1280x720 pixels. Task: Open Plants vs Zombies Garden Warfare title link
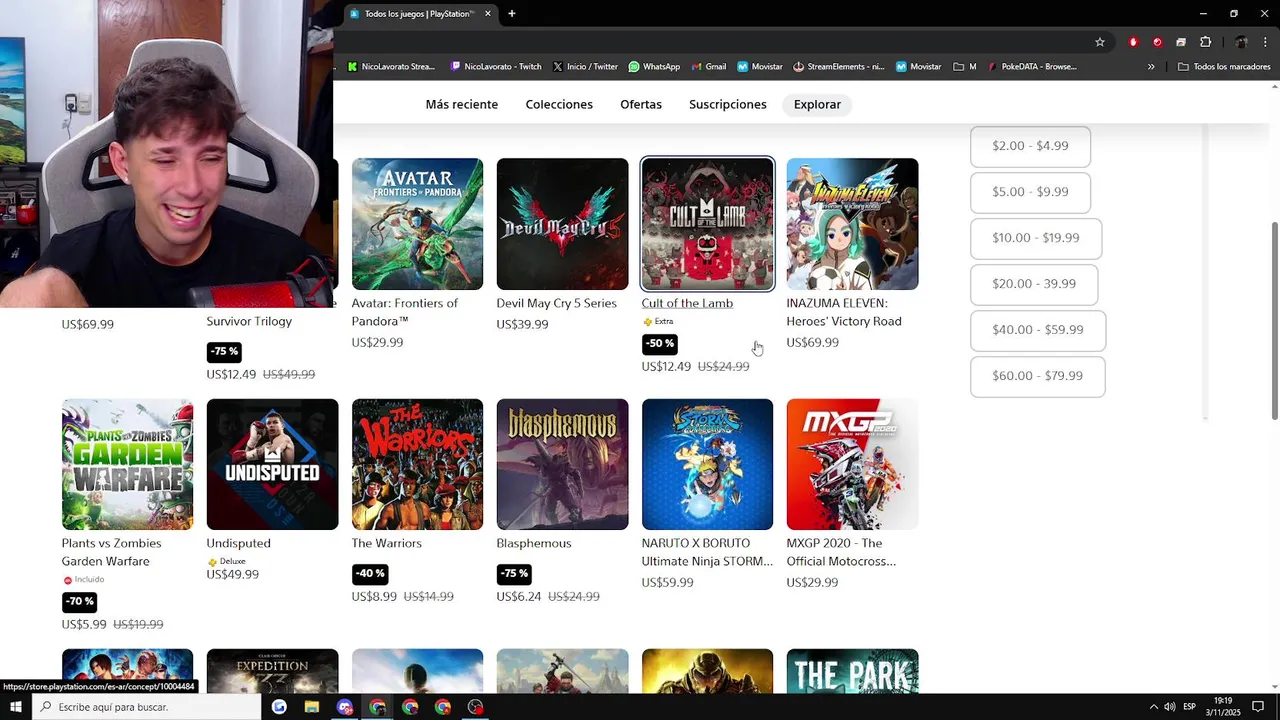click(x=112, y=552)
